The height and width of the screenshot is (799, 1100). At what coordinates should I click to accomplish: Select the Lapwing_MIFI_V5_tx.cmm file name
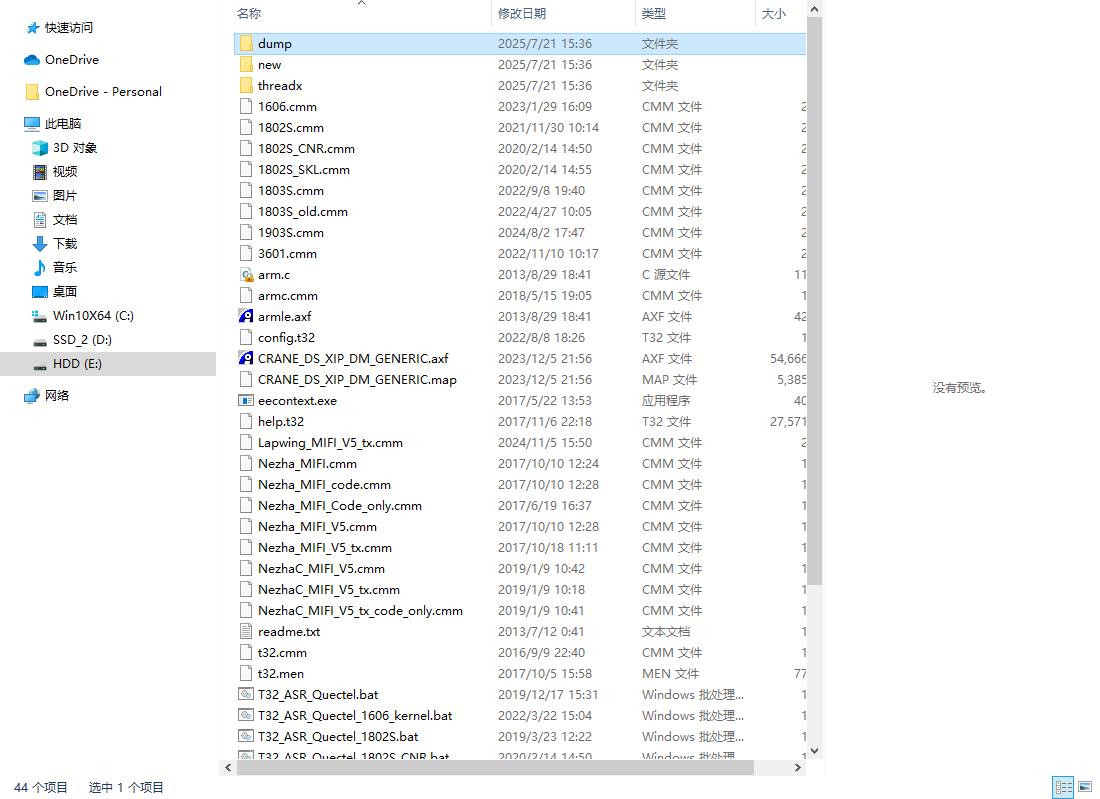point(330,442)
